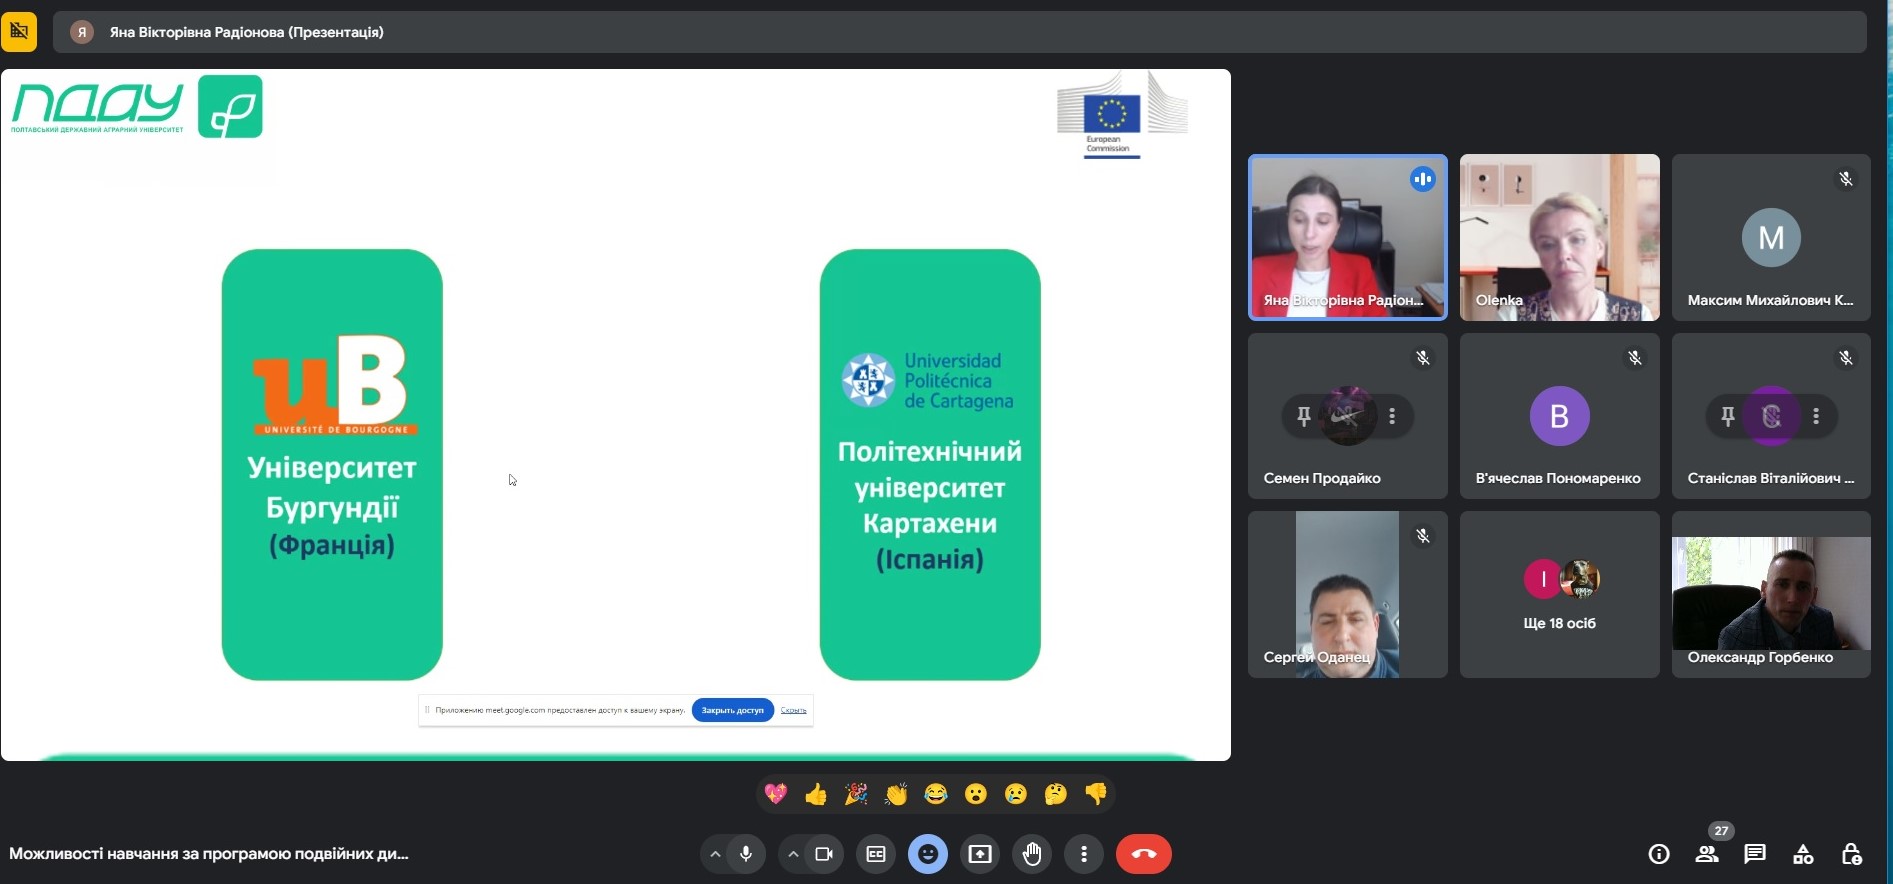This screenshot has width=1893, height=884.
Task: Send the sparkling heart reaction
Action: 776,794
